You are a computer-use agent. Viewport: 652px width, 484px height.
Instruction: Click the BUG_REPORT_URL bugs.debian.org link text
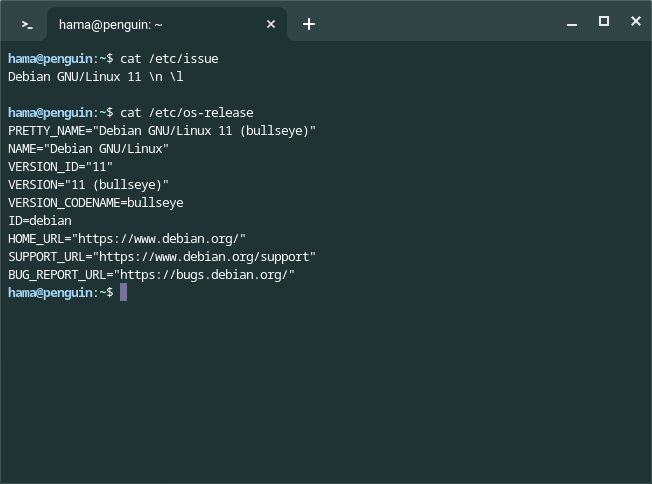pyautogui.click(x=204, y=274)
